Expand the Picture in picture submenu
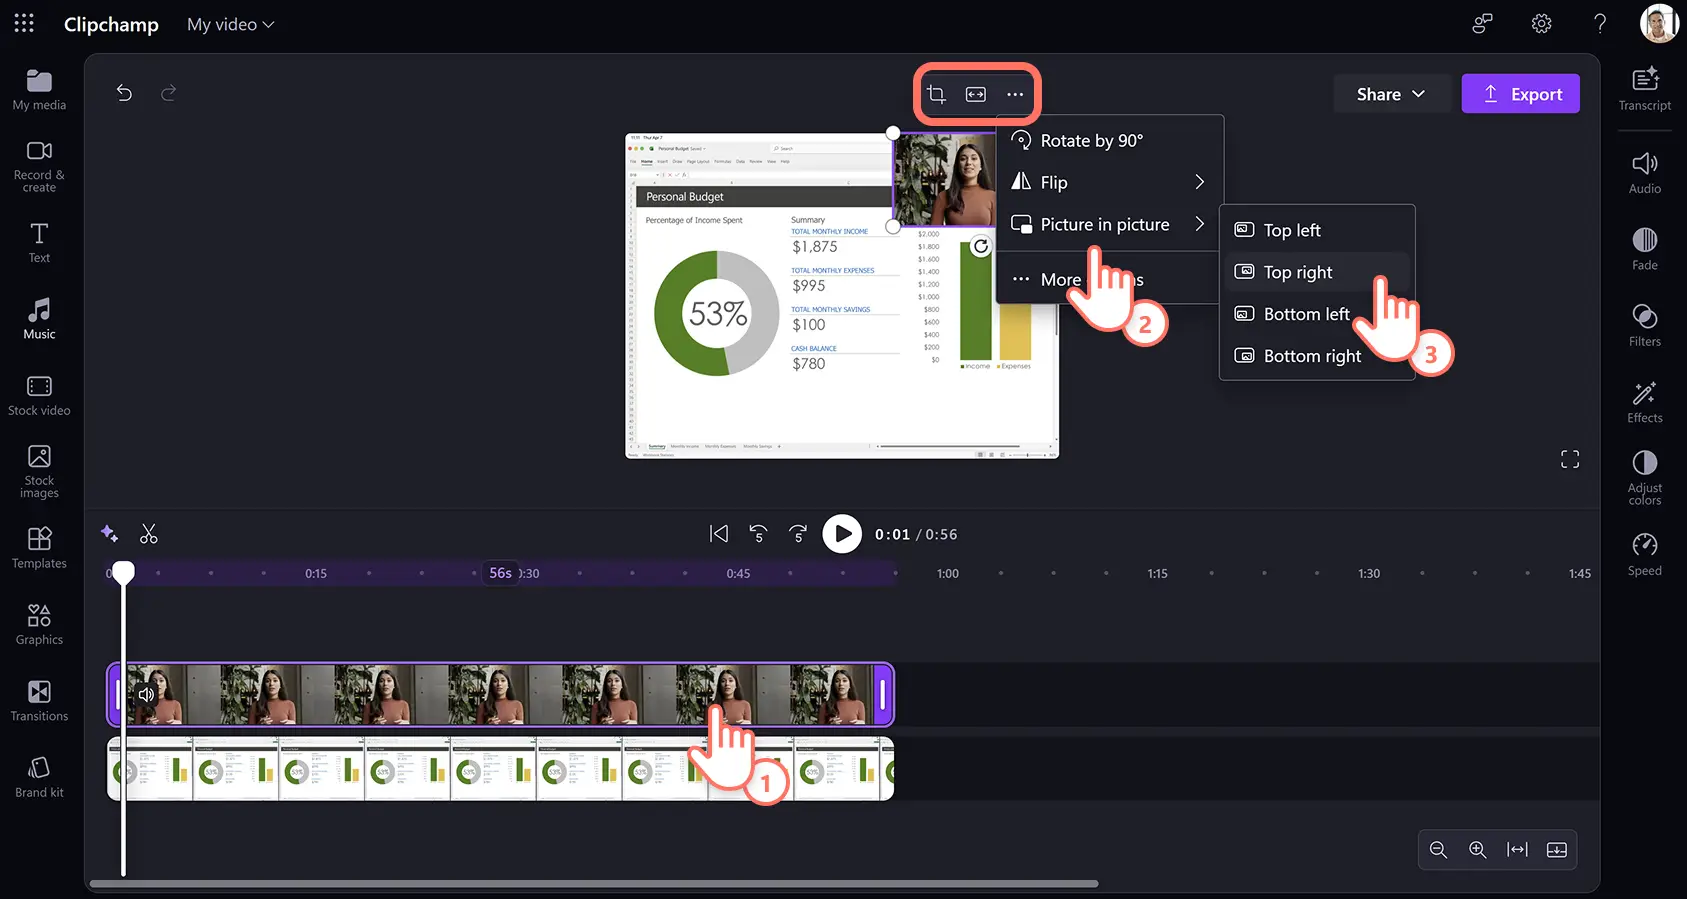1687x899 pixels. coord(1110,224)
